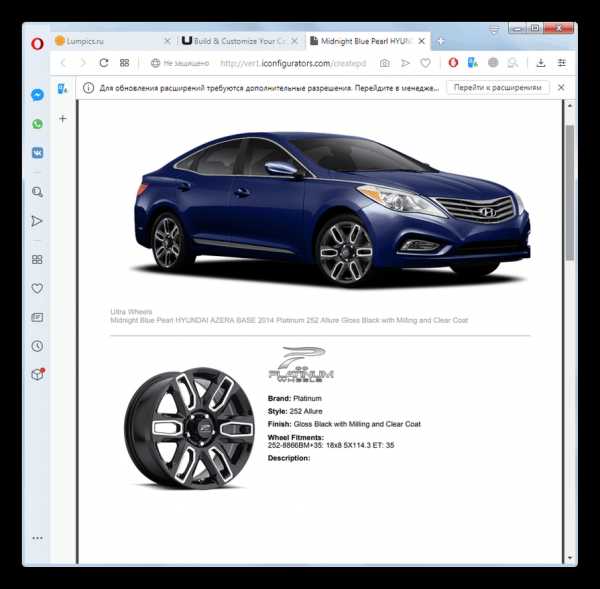Click the snapshot camera icon in address bar
Viewport: 600px width, 589px height.
[x=384, y=63]
